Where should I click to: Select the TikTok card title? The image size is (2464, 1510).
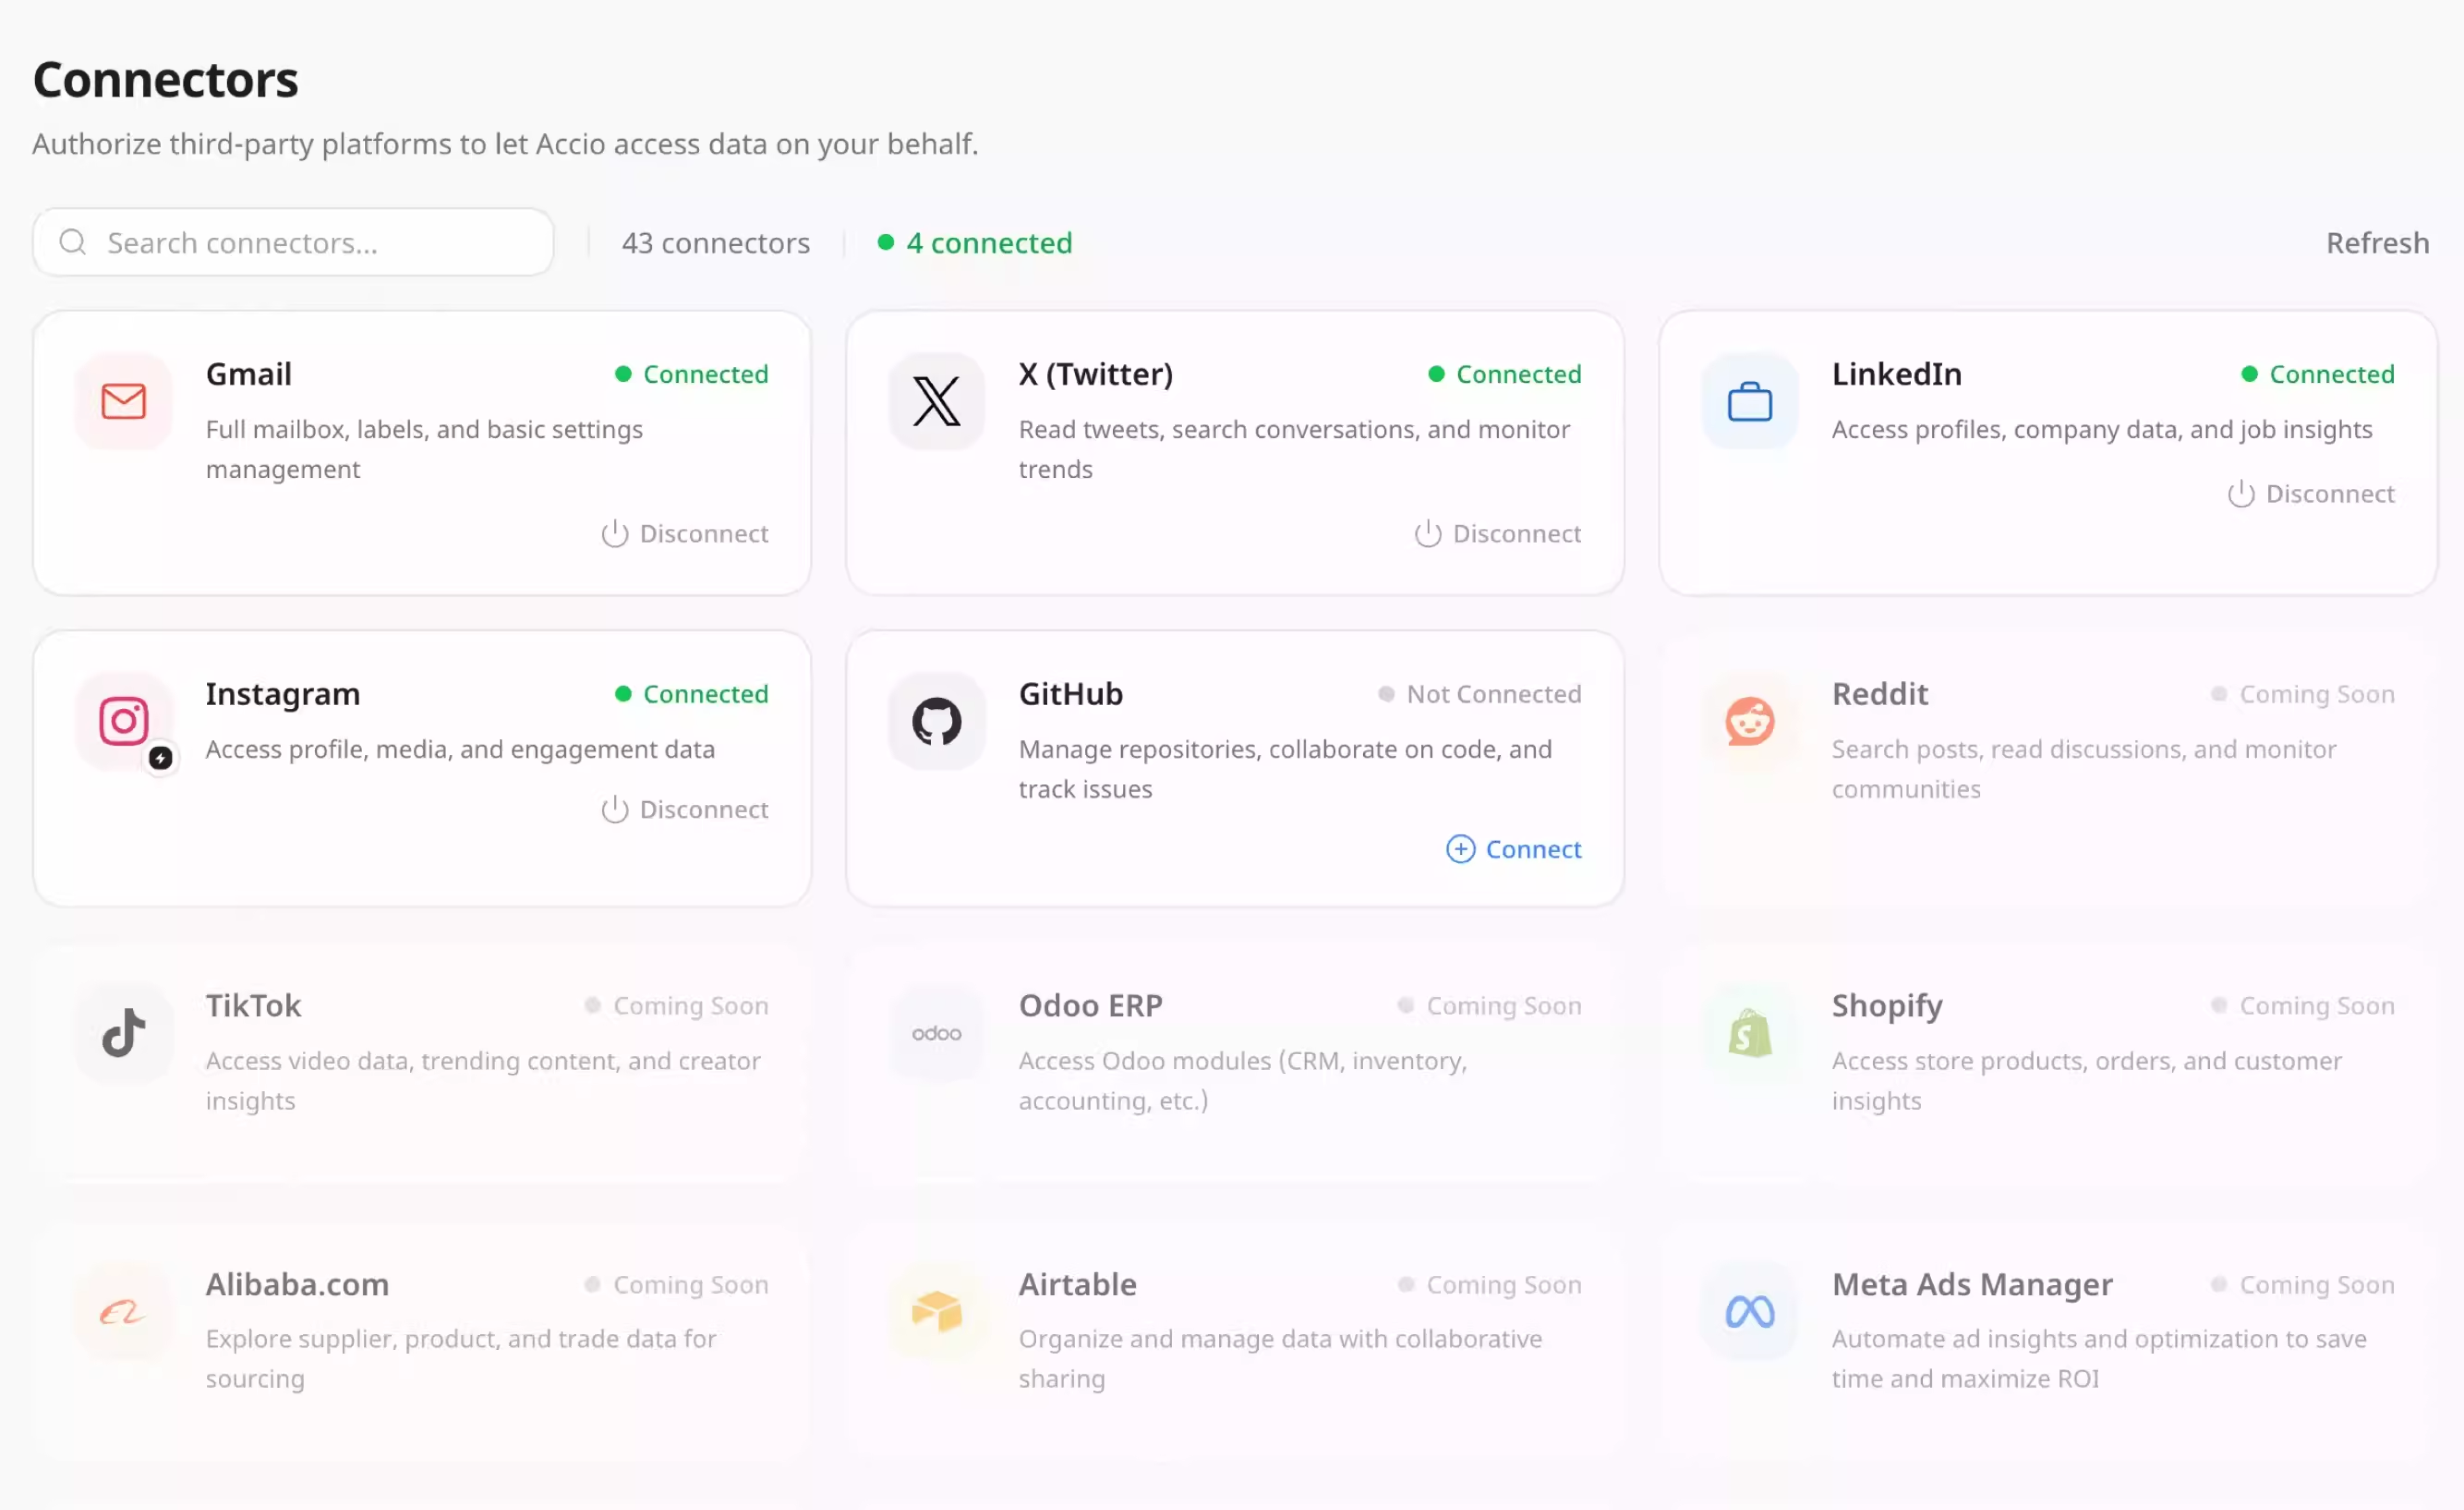253,1006
